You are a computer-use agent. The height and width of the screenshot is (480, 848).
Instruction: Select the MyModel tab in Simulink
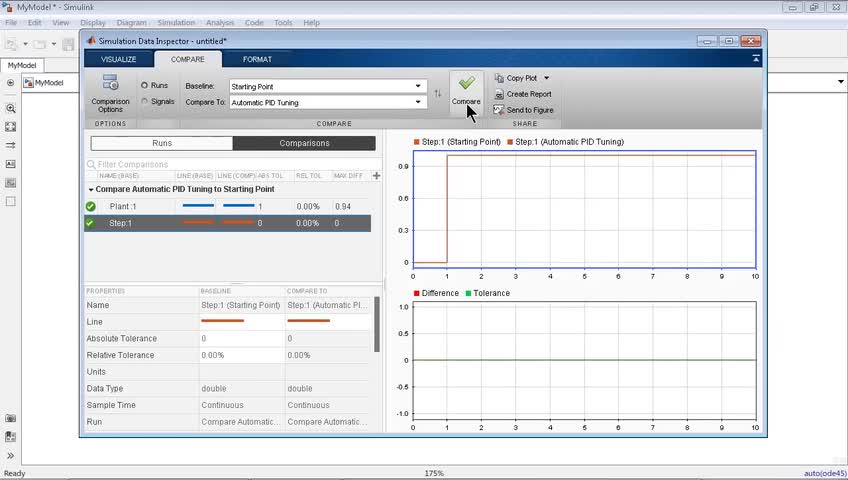pos(22,65)
